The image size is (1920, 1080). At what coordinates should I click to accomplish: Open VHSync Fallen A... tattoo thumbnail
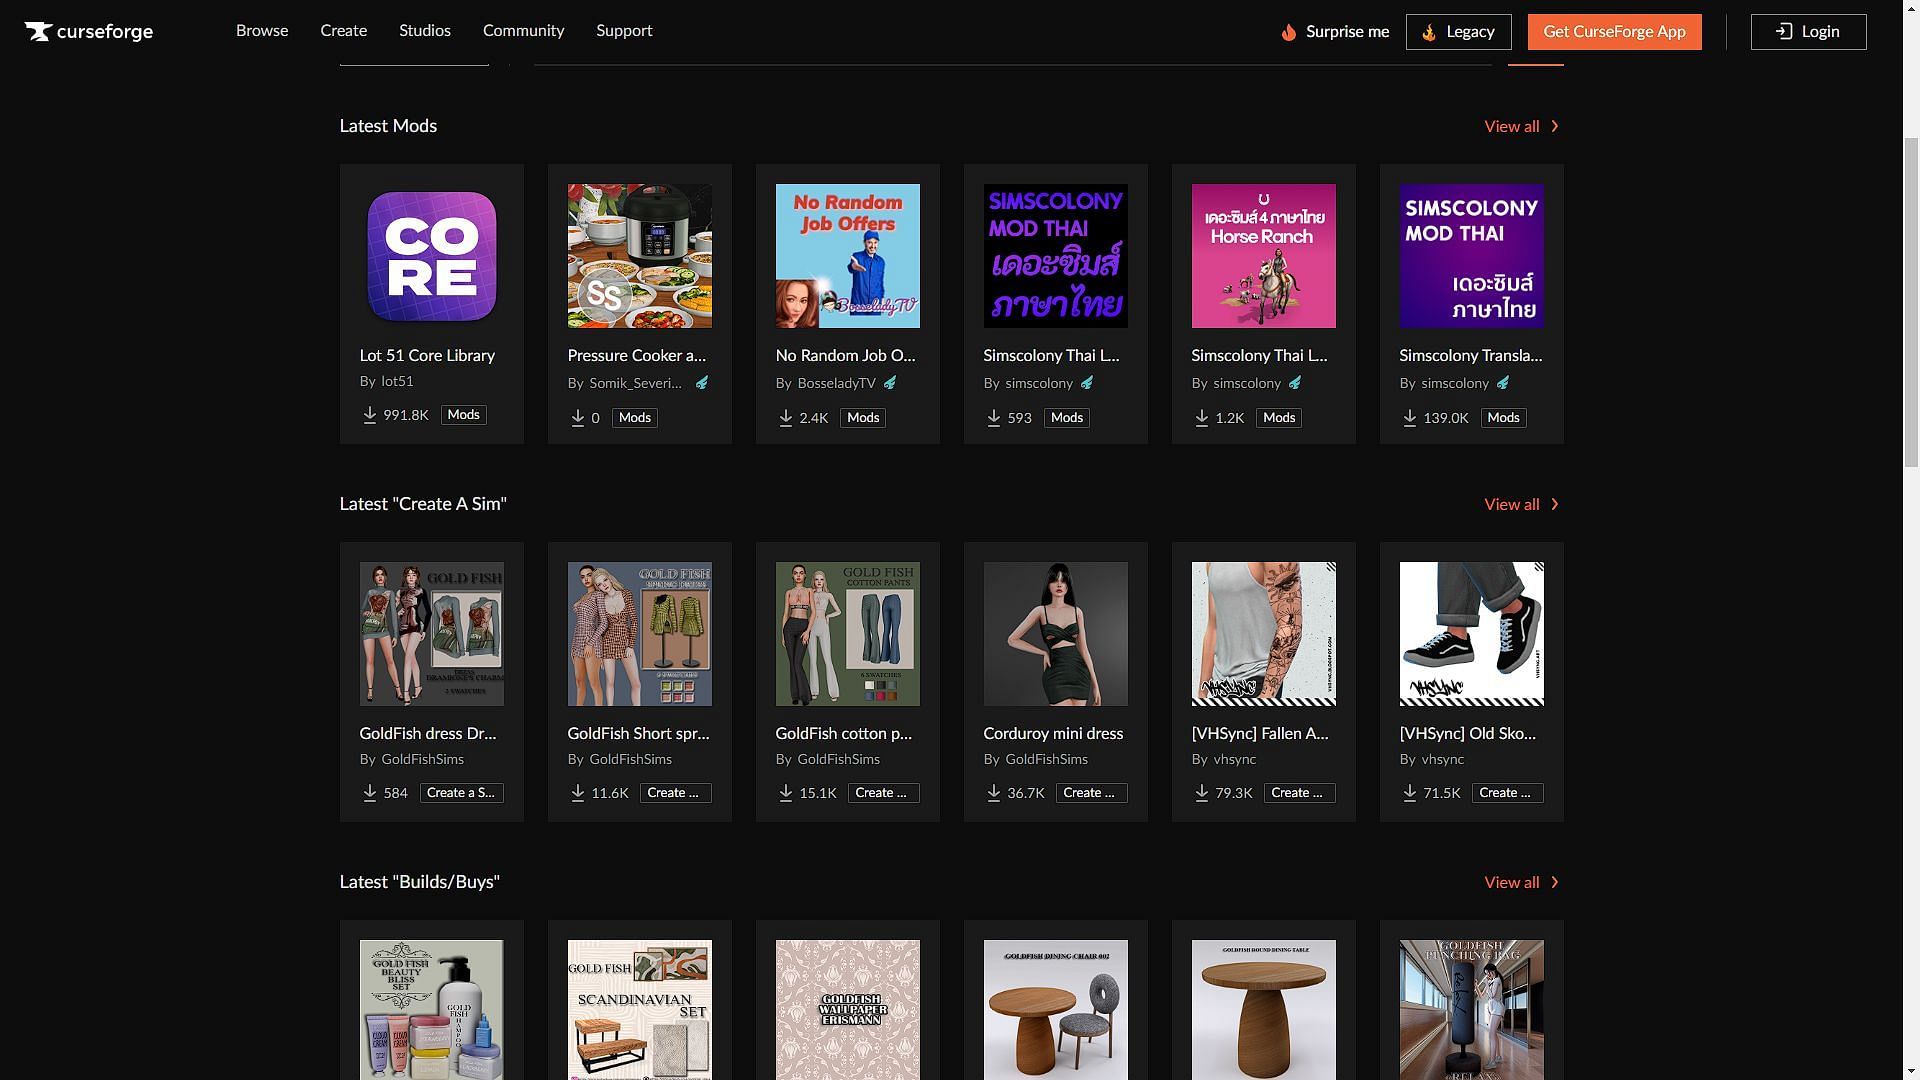click(x=1264, y=634)
